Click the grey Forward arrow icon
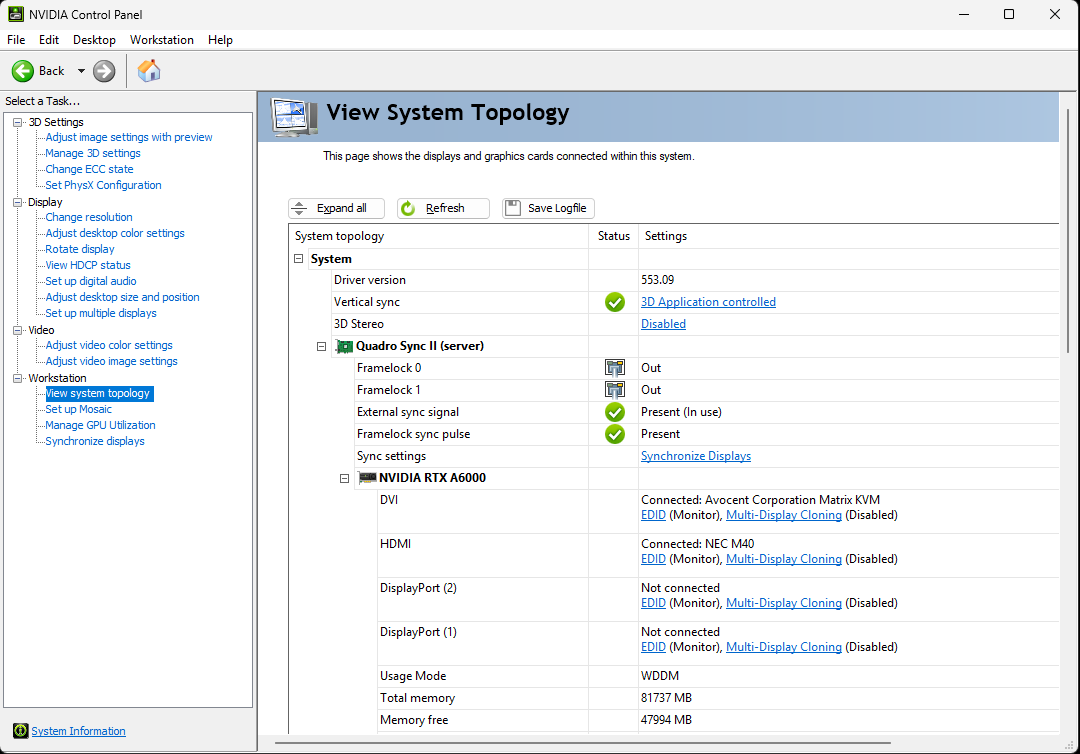This screenshot has width=1080, height=754. [104, 71]
